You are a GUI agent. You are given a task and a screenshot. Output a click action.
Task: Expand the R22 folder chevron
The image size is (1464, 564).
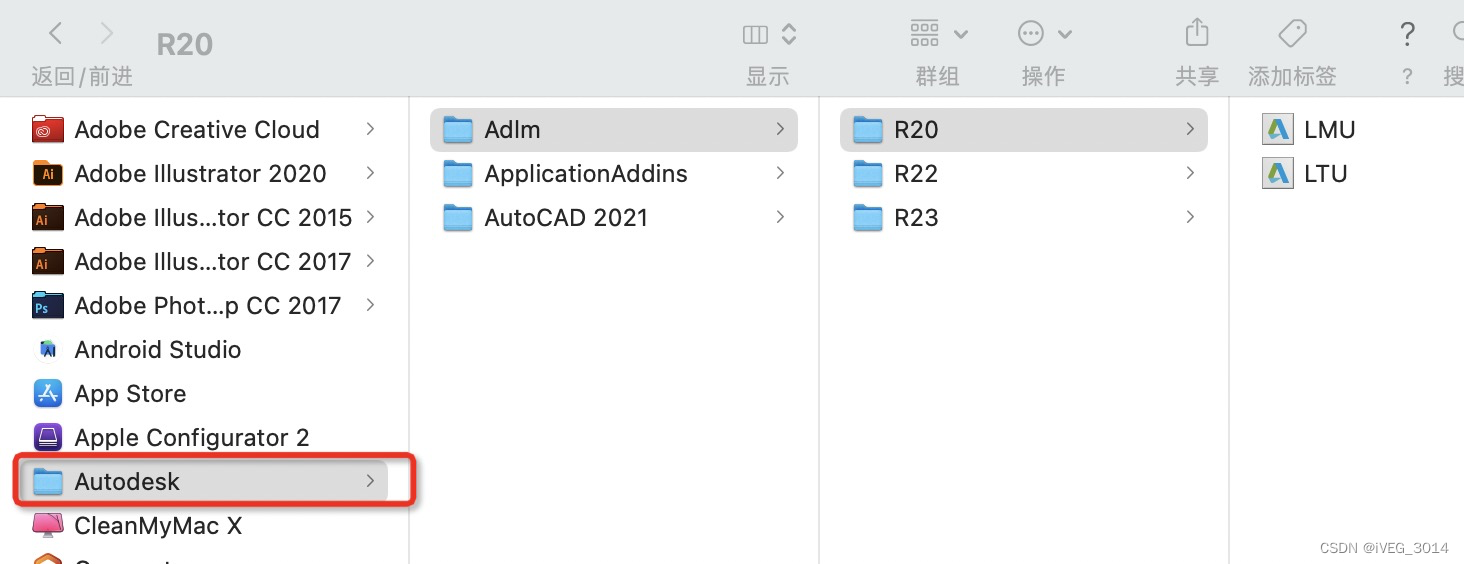(x=1190, y=173)
